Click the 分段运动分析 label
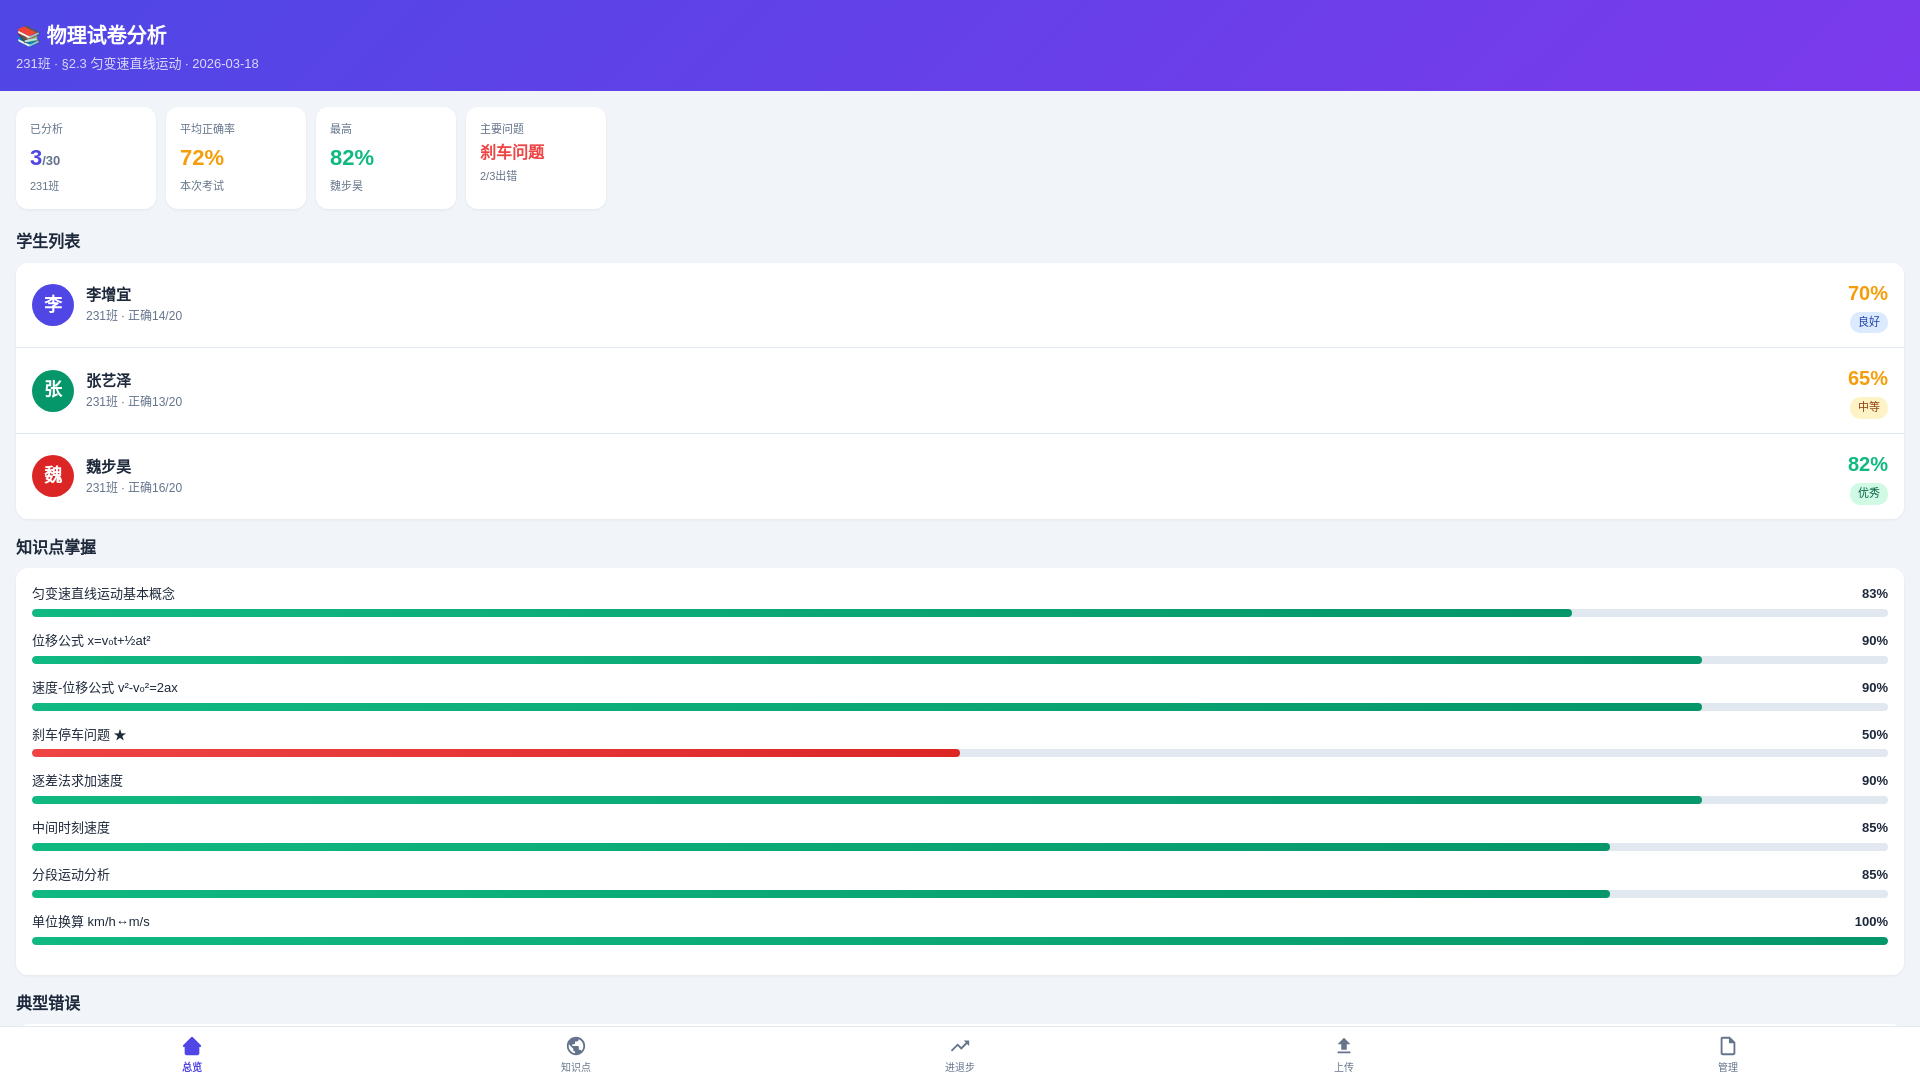The width and height of the screenshot is (1920, 1080). (x=71, y=875)
